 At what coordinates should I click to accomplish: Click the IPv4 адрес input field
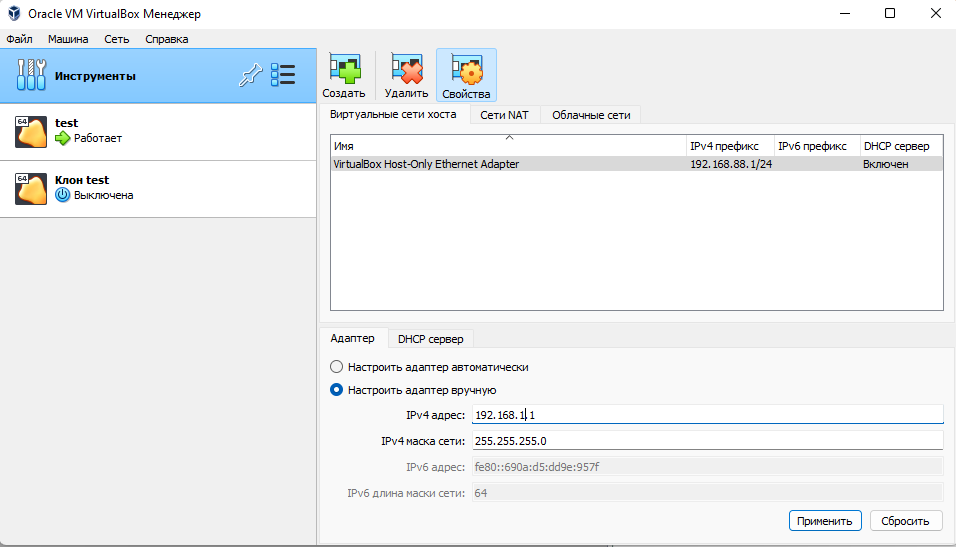[708, 415]
